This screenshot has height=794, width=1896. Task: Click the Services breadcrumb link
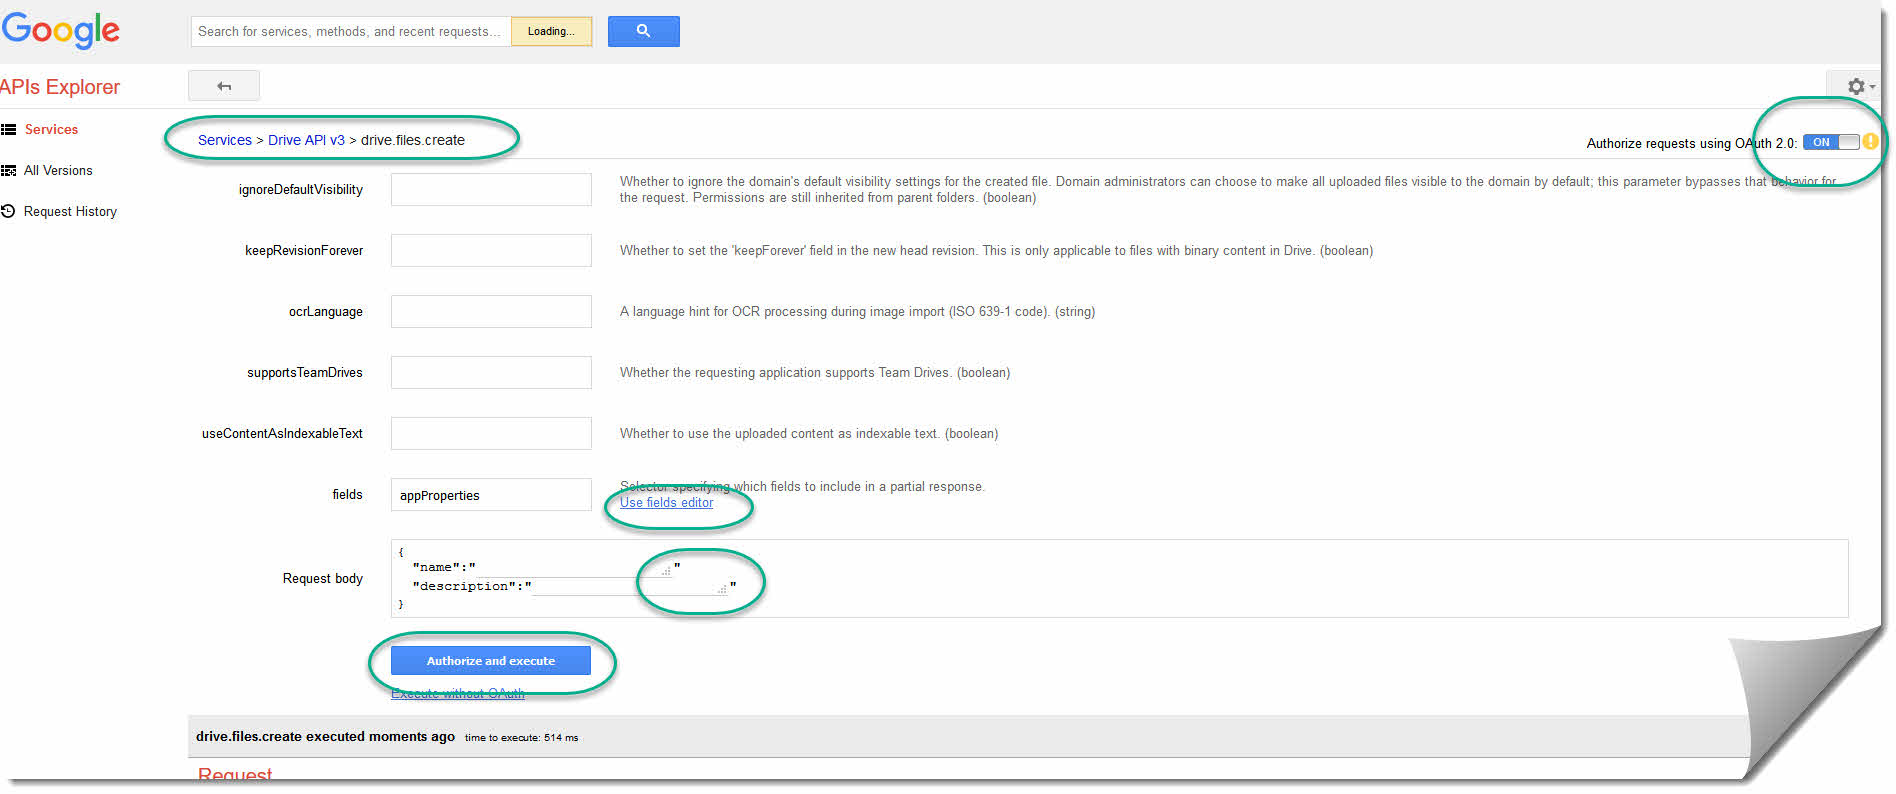point(225,140)
